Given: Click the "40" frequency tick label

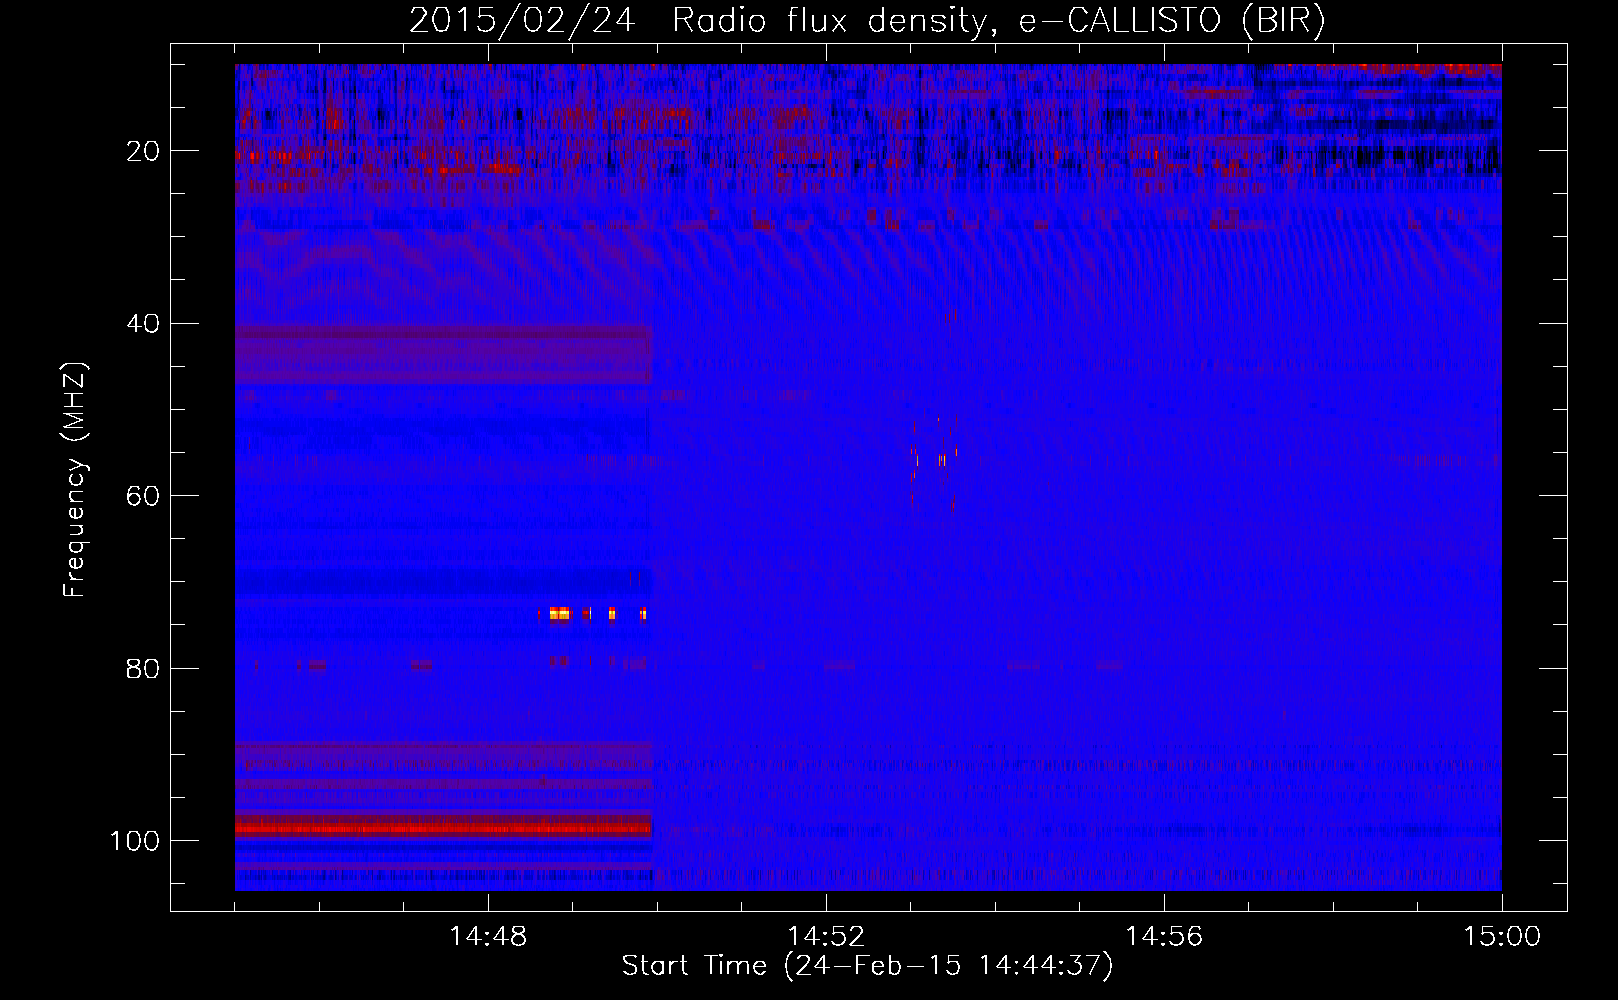Looking at the screenshot, I should (144, 324).
